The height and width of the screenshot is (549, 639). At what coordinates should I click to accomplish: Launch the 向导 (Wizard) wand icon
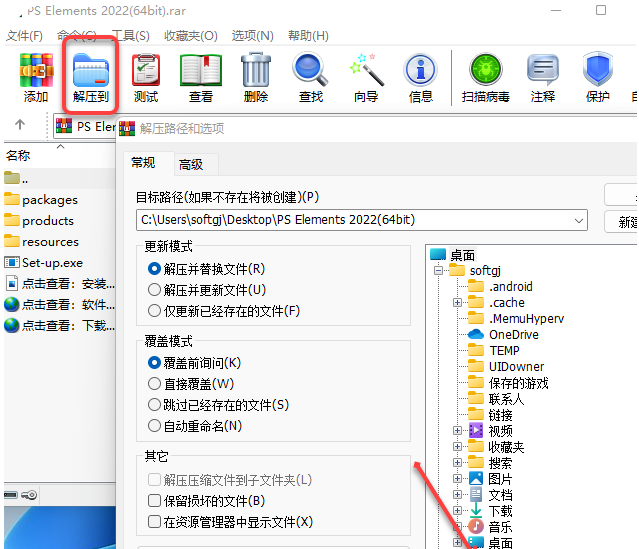(x=366, y=71)
